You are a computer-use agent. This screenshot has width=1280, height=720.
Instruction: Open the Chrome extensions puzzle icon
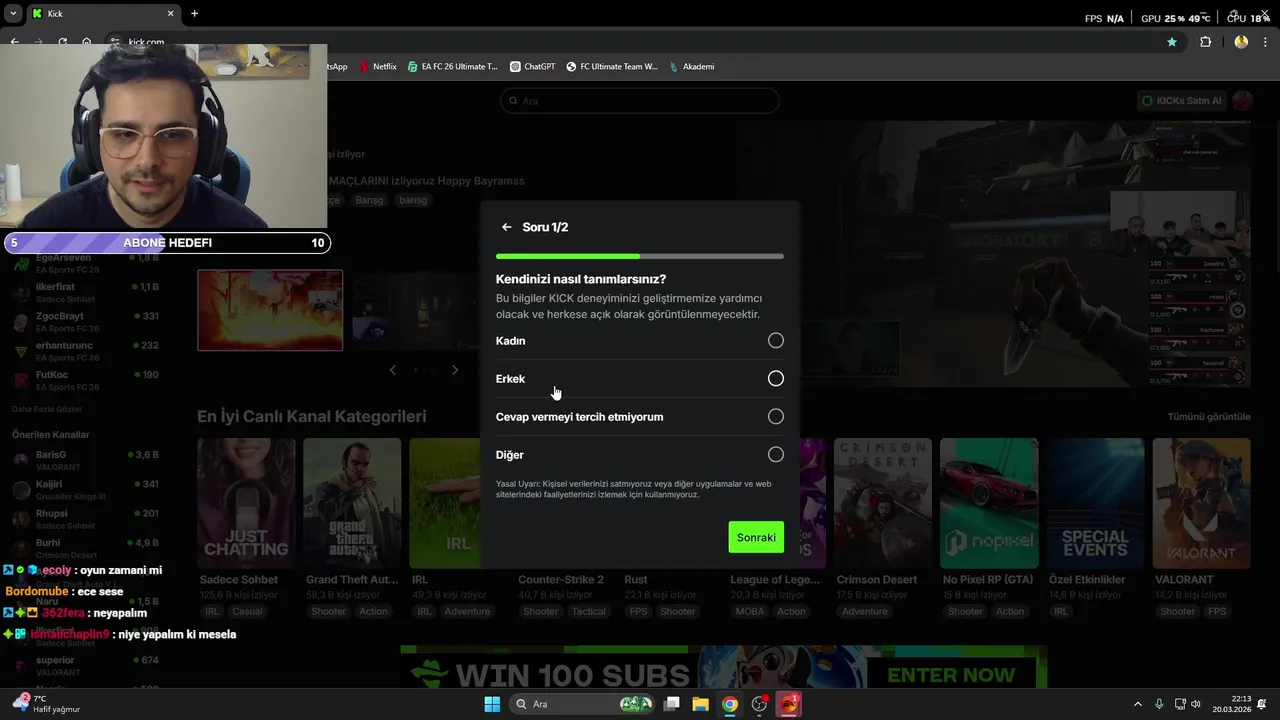[1205, 42]
